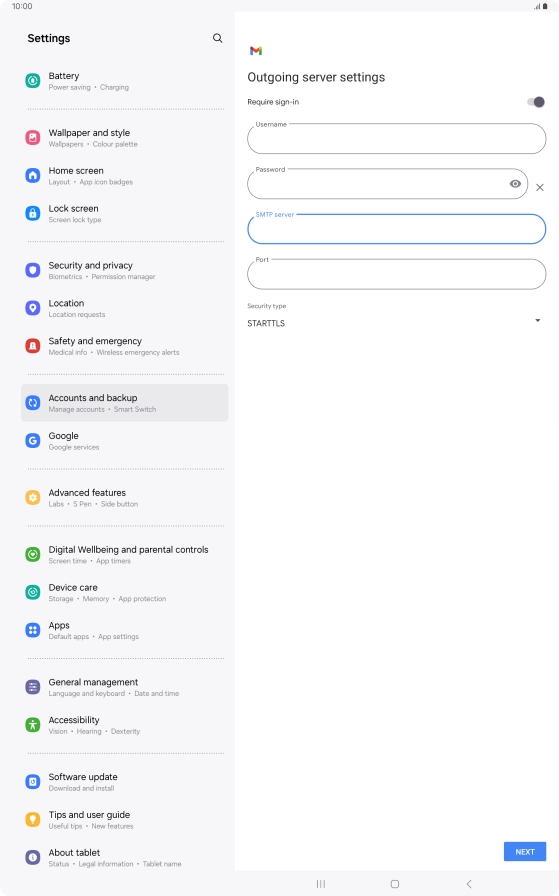559x896 pixels.
Task: Tap the Lock screen padlock icon
Action: click(33, 213)
